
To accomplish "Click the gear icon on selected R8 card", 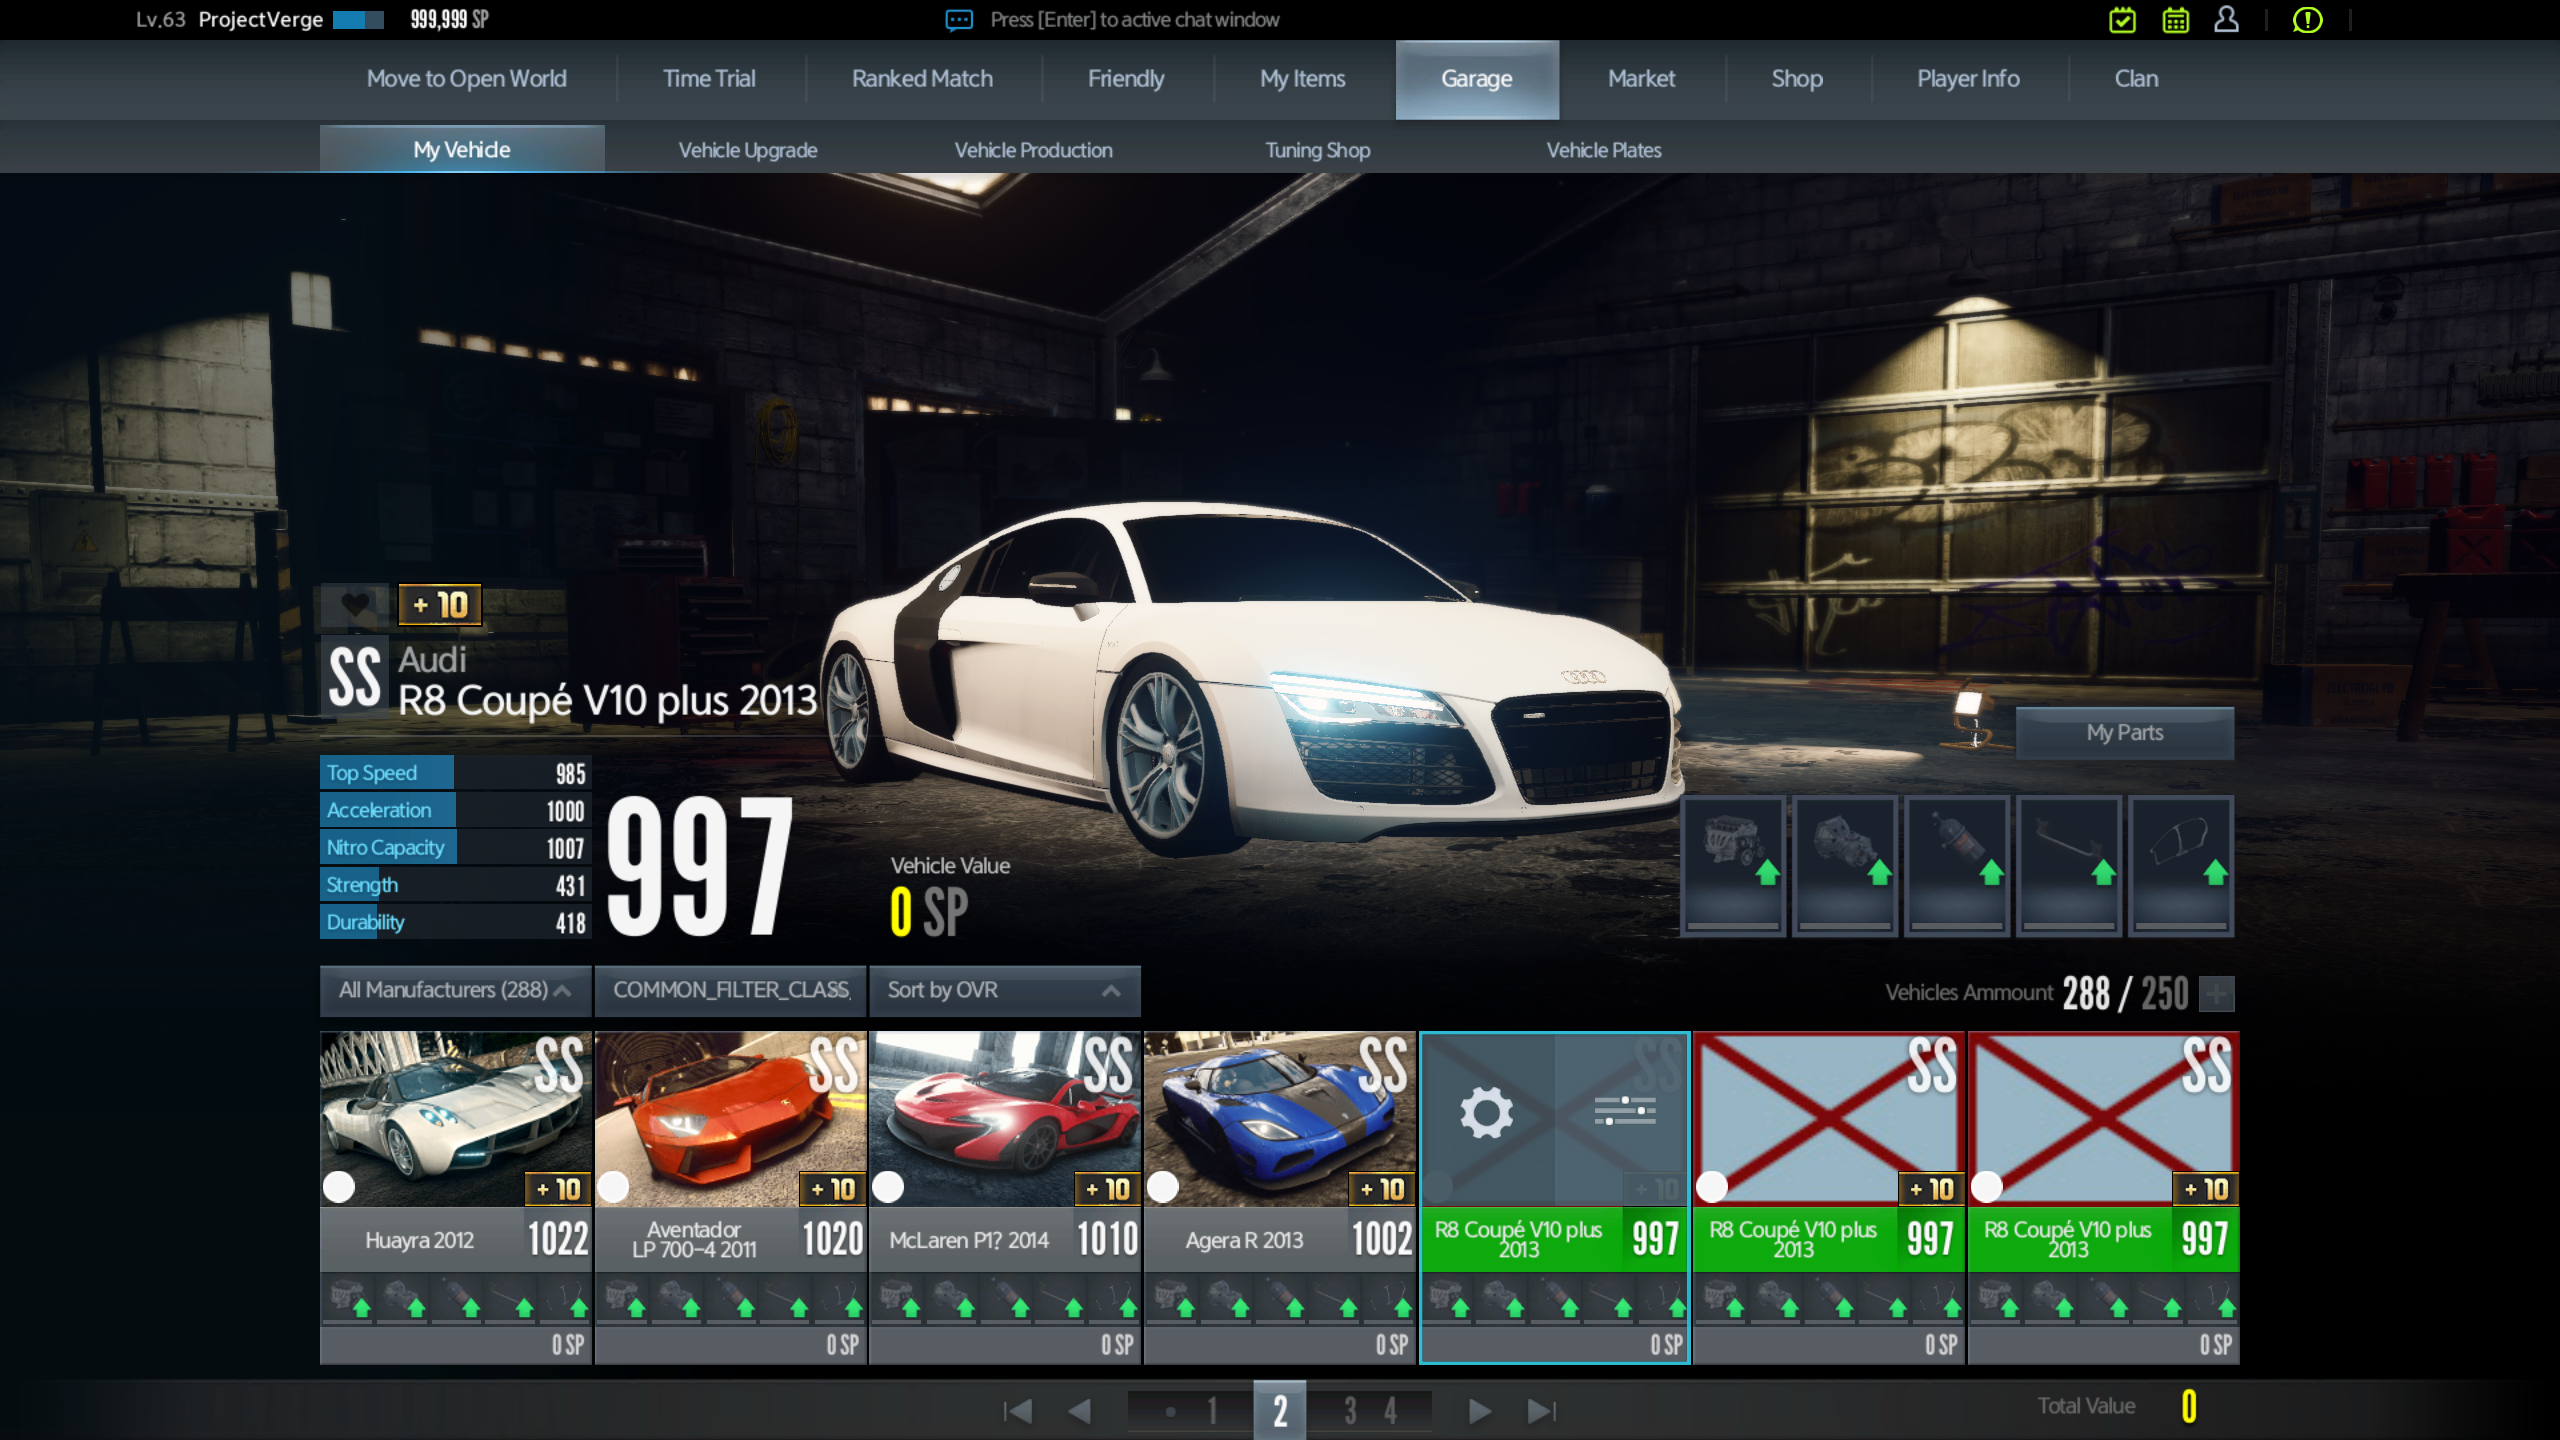I will pos(1486,1112).
